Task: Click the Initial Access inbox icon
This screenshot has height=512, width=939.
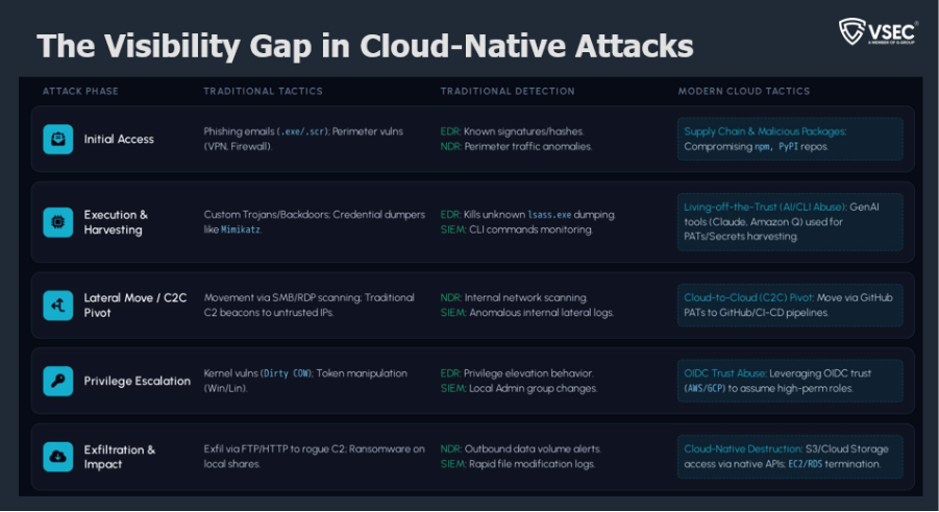Action: [58, 139]
